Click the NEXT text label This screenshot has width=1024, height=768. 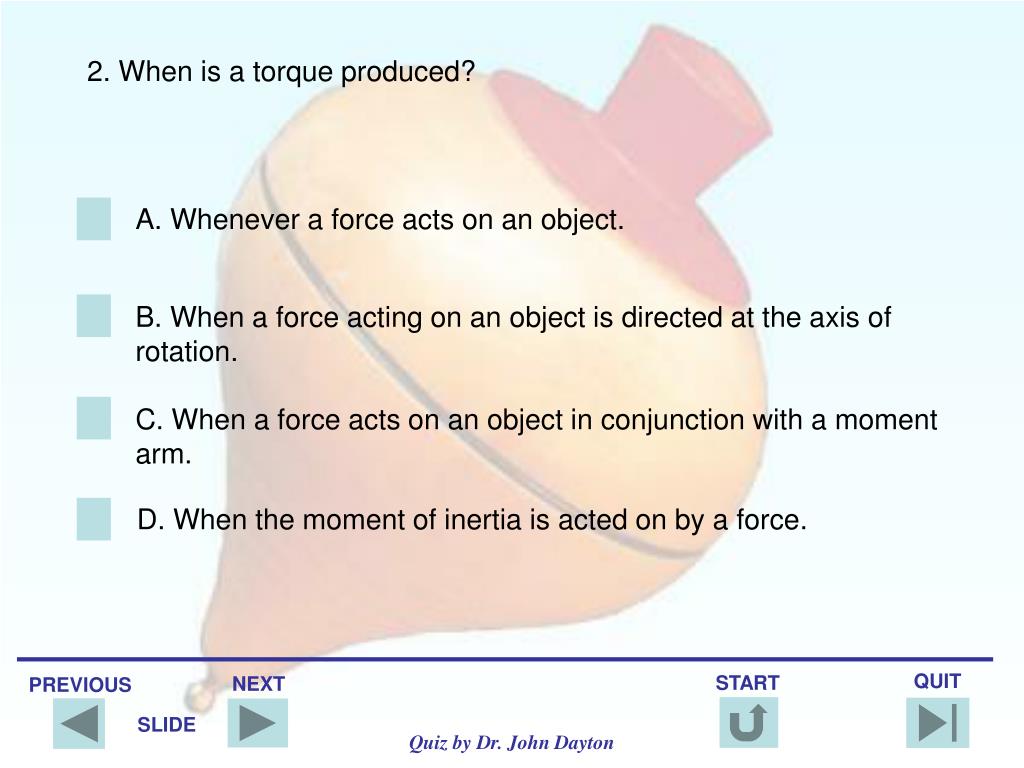[259, 683]
